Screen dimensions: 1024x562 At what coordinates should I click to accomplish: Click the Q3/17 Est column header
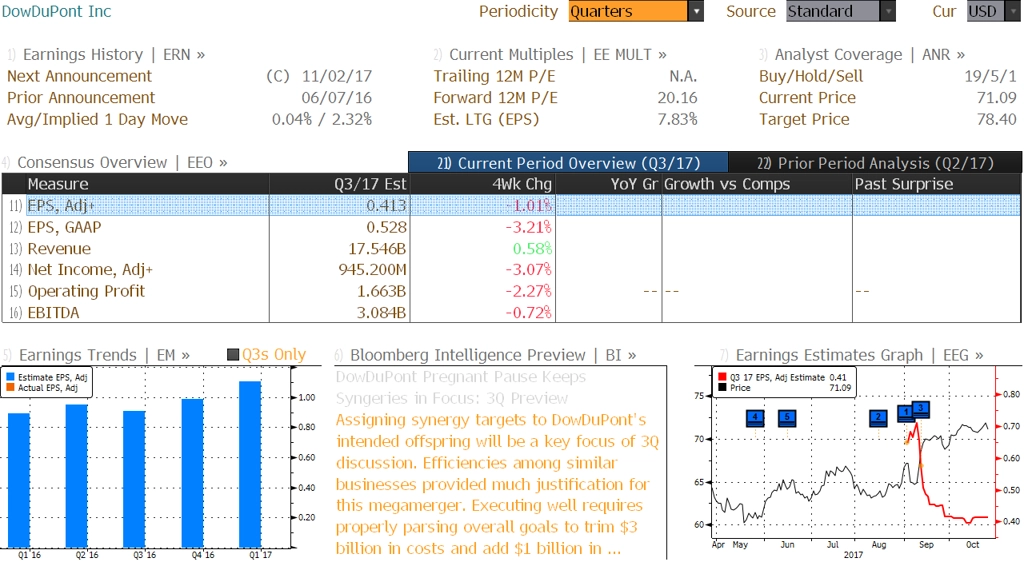[339, 184]
